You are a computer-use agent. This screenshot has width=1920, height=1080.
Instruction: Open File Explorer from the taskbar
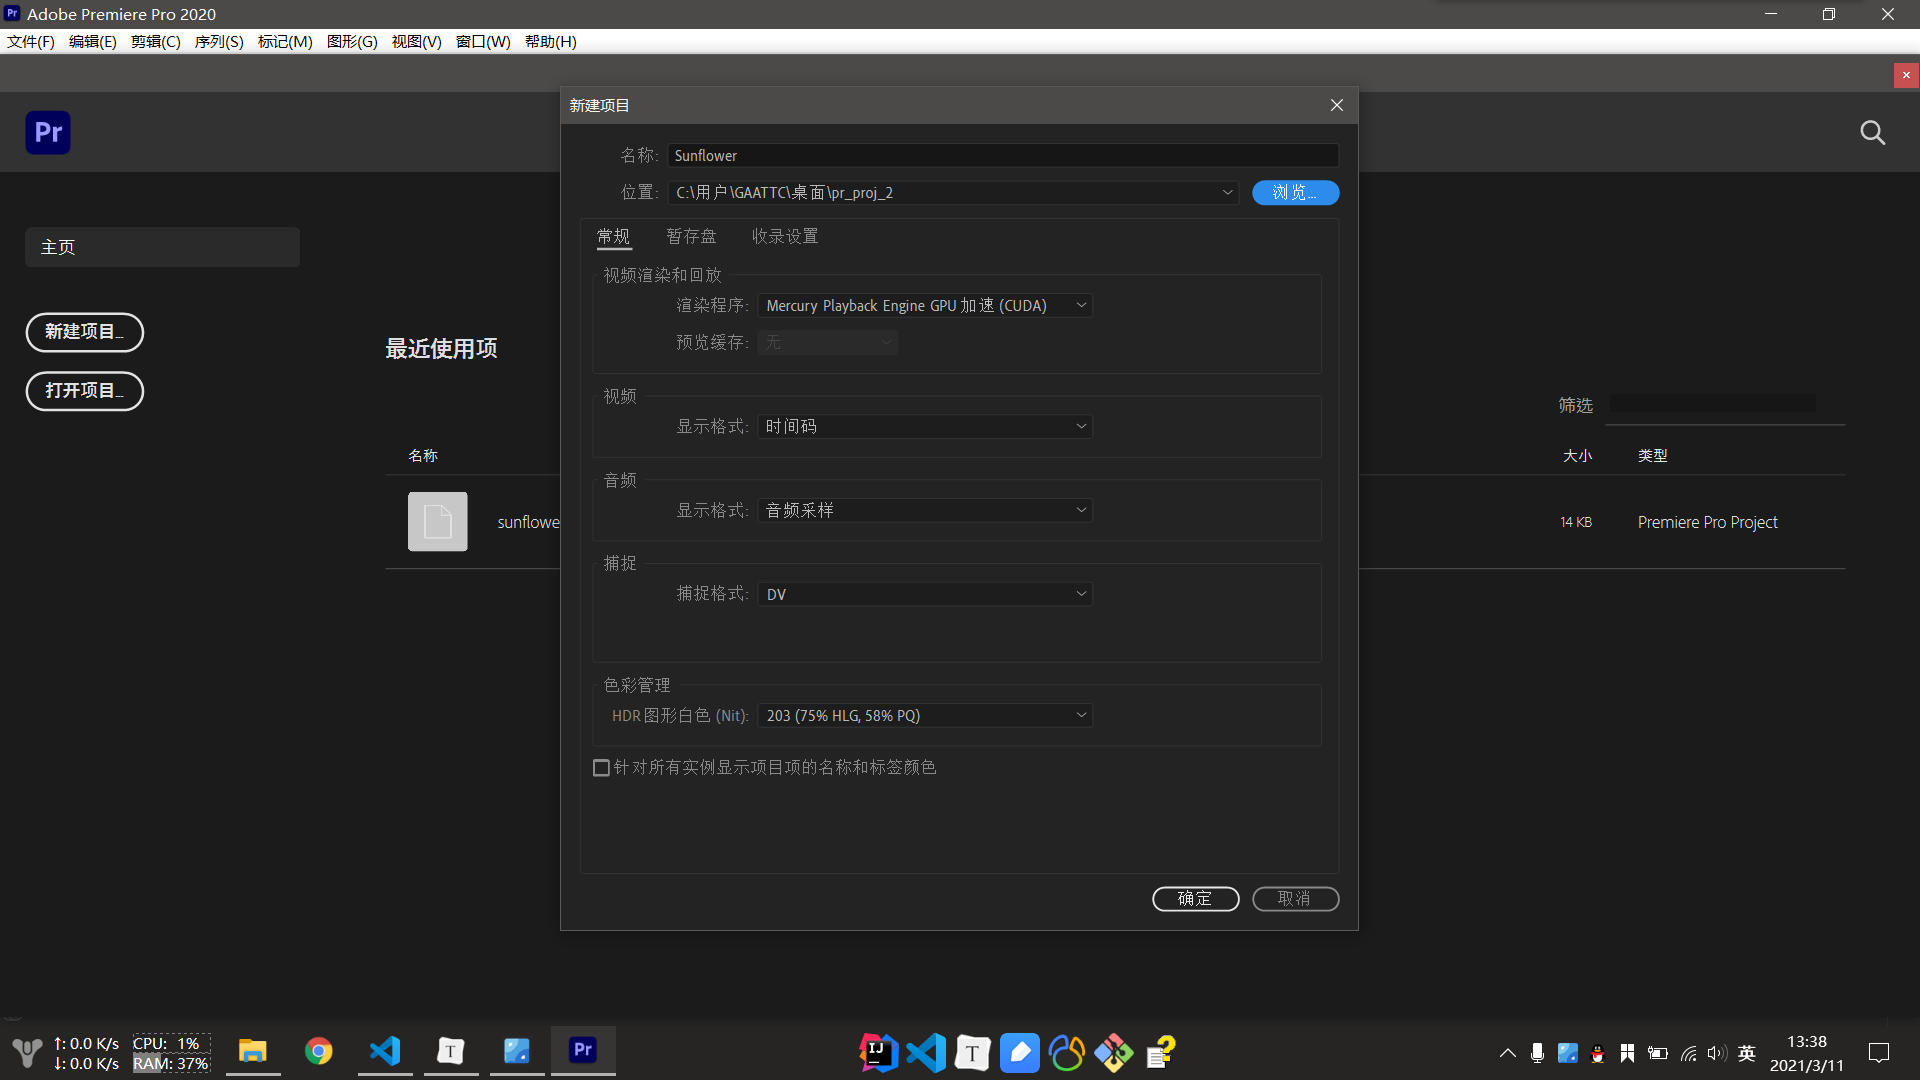tap(252, 1051)
